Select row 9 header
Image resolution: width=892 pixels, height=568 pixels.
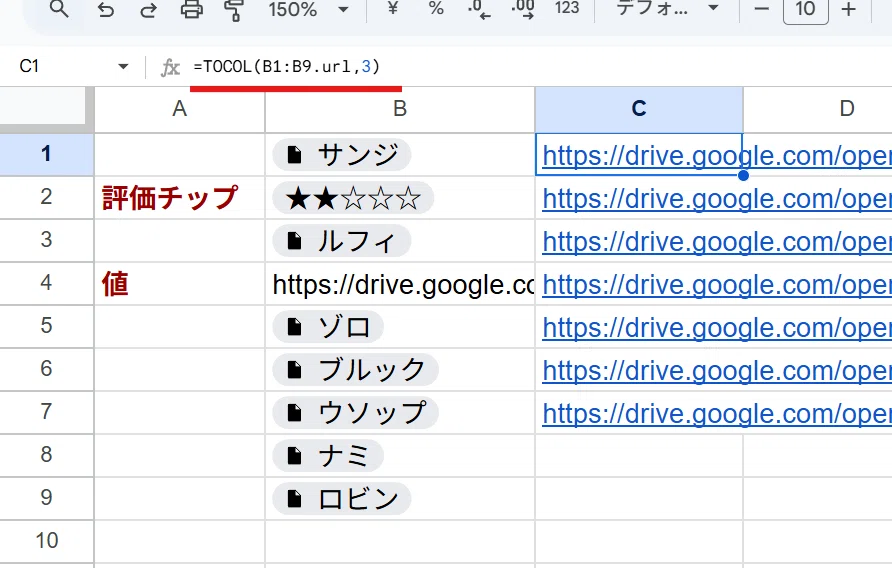[x=46, y=497]
